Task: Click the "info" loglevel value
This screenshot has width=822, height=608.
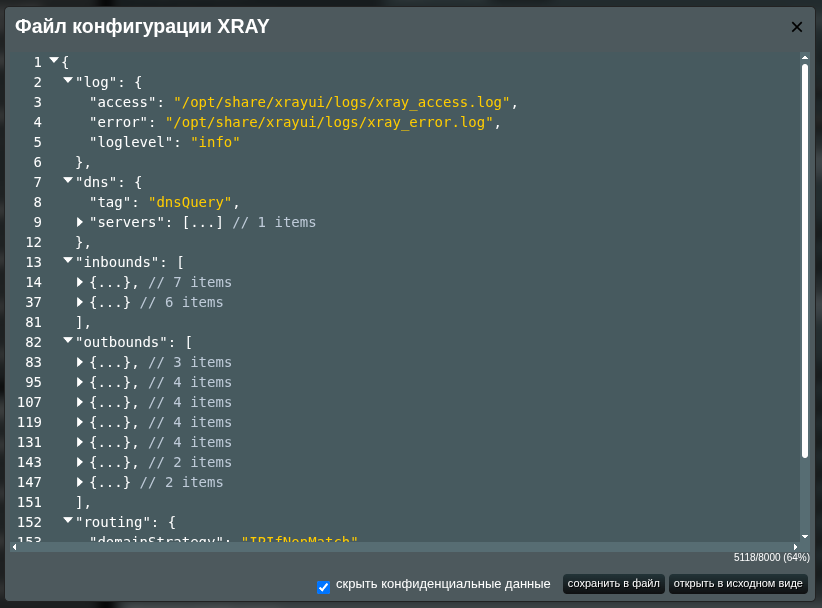Action: (x=215, y=142)
